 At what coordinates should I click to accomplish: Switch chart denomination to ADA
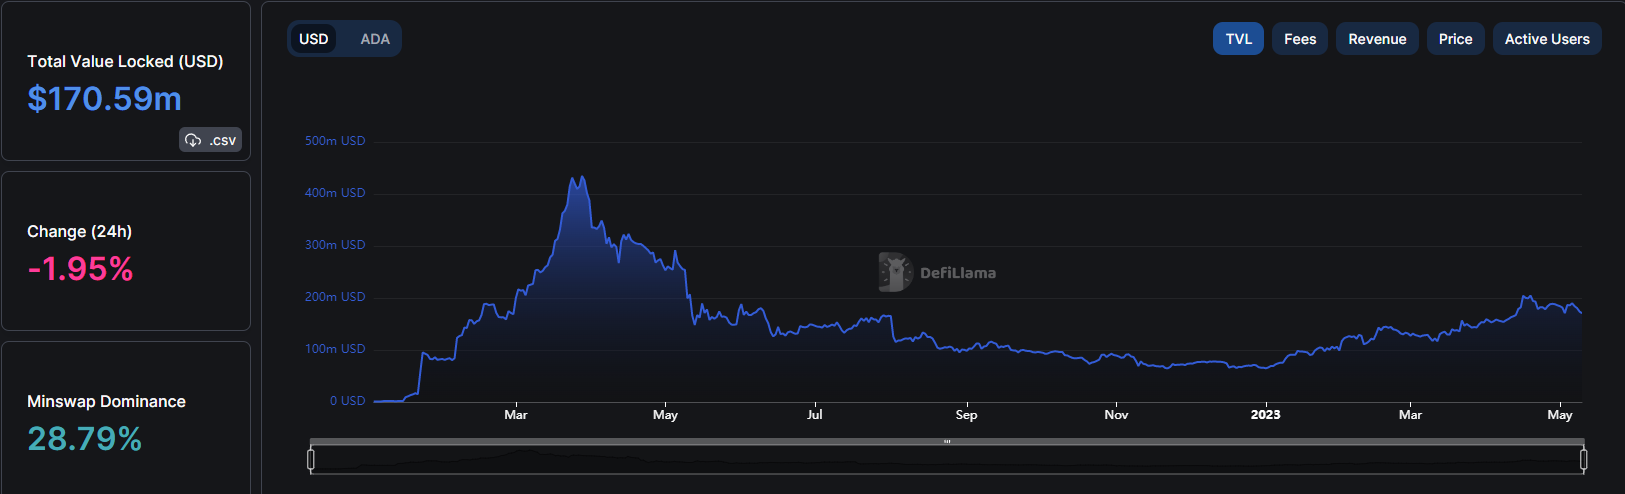pos(375,39)
